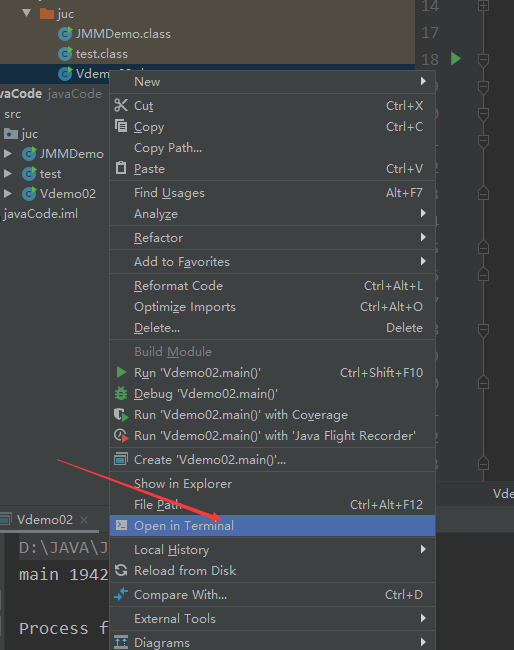Click the test class icon under src
The image size is (514, 650).
(29, 174)
